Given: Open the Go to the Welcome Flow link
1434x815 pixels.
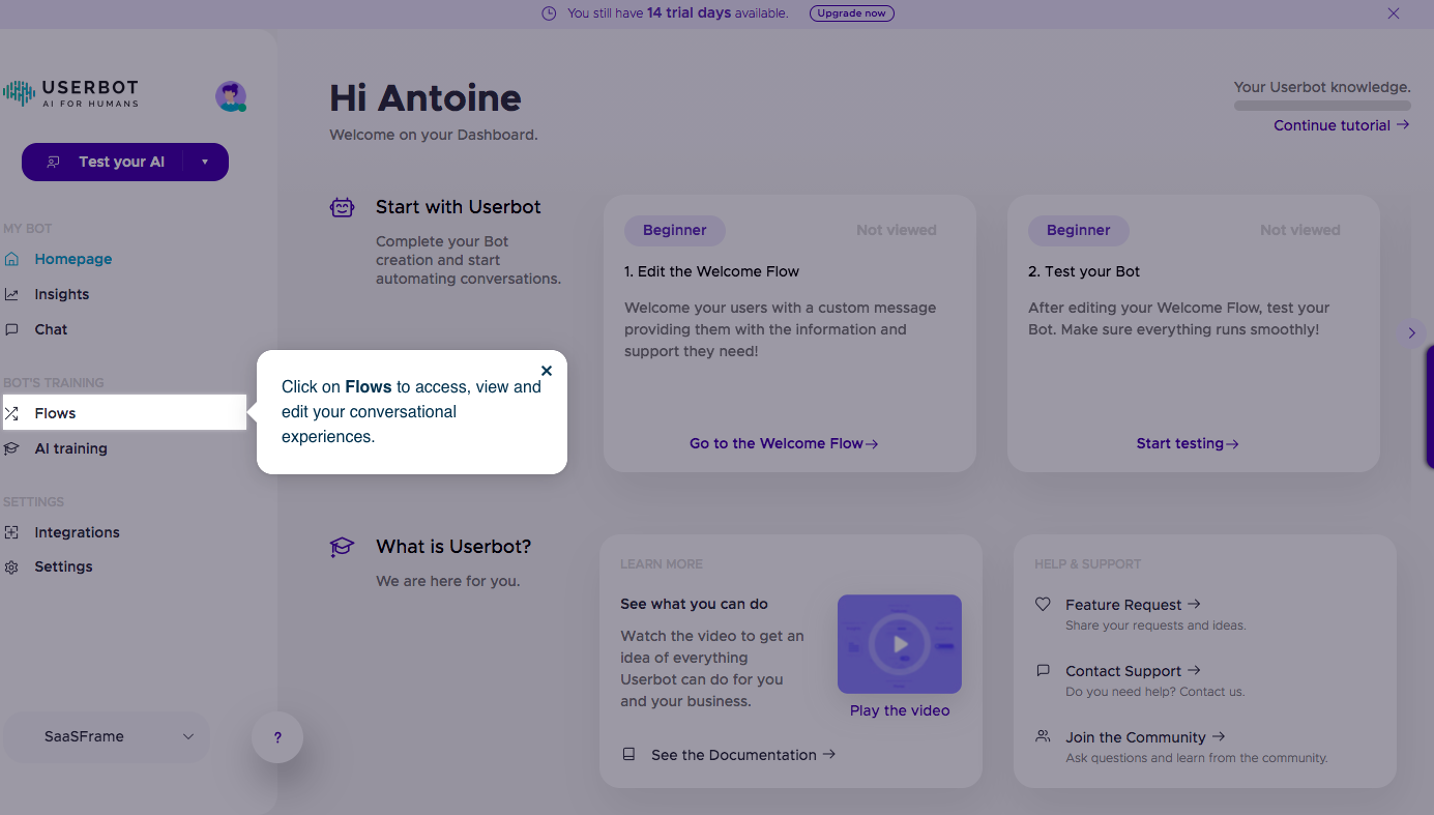Looking at the screenshot, I should [784, 443].
